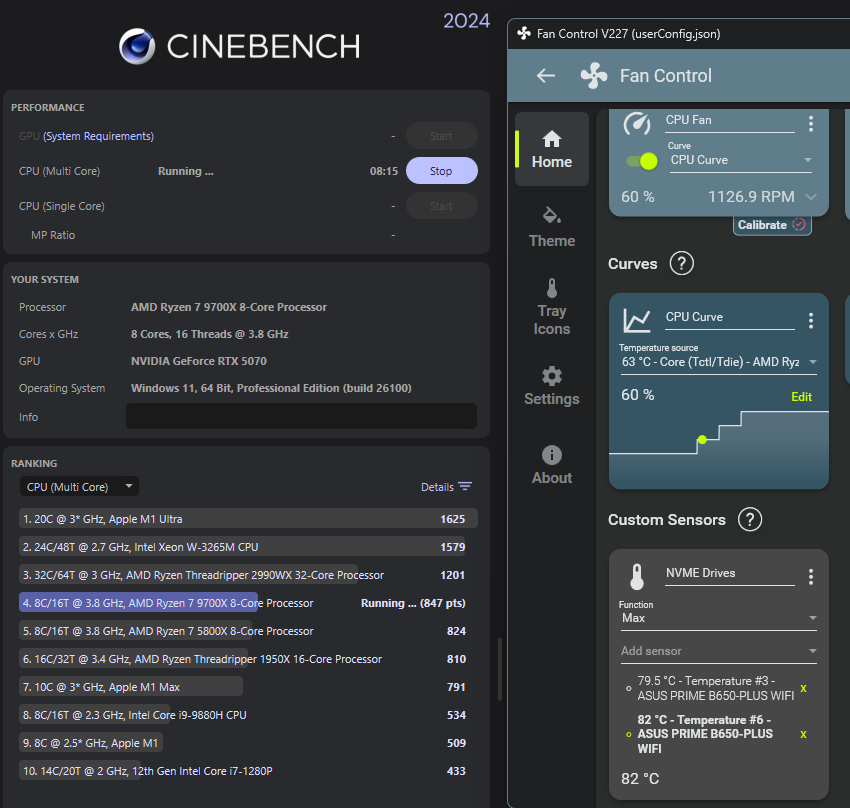Viewport: 850px width, 808px height.
Task: Open the CPU (Multi Core) ranking dropdown
Action: click(79, 487)
